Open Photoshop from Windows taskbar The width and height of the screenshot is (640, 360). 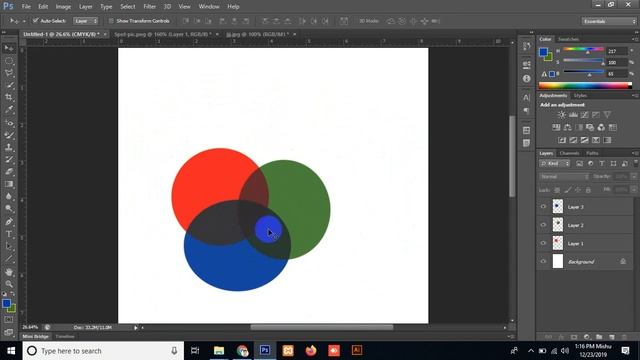pos(265,350)
